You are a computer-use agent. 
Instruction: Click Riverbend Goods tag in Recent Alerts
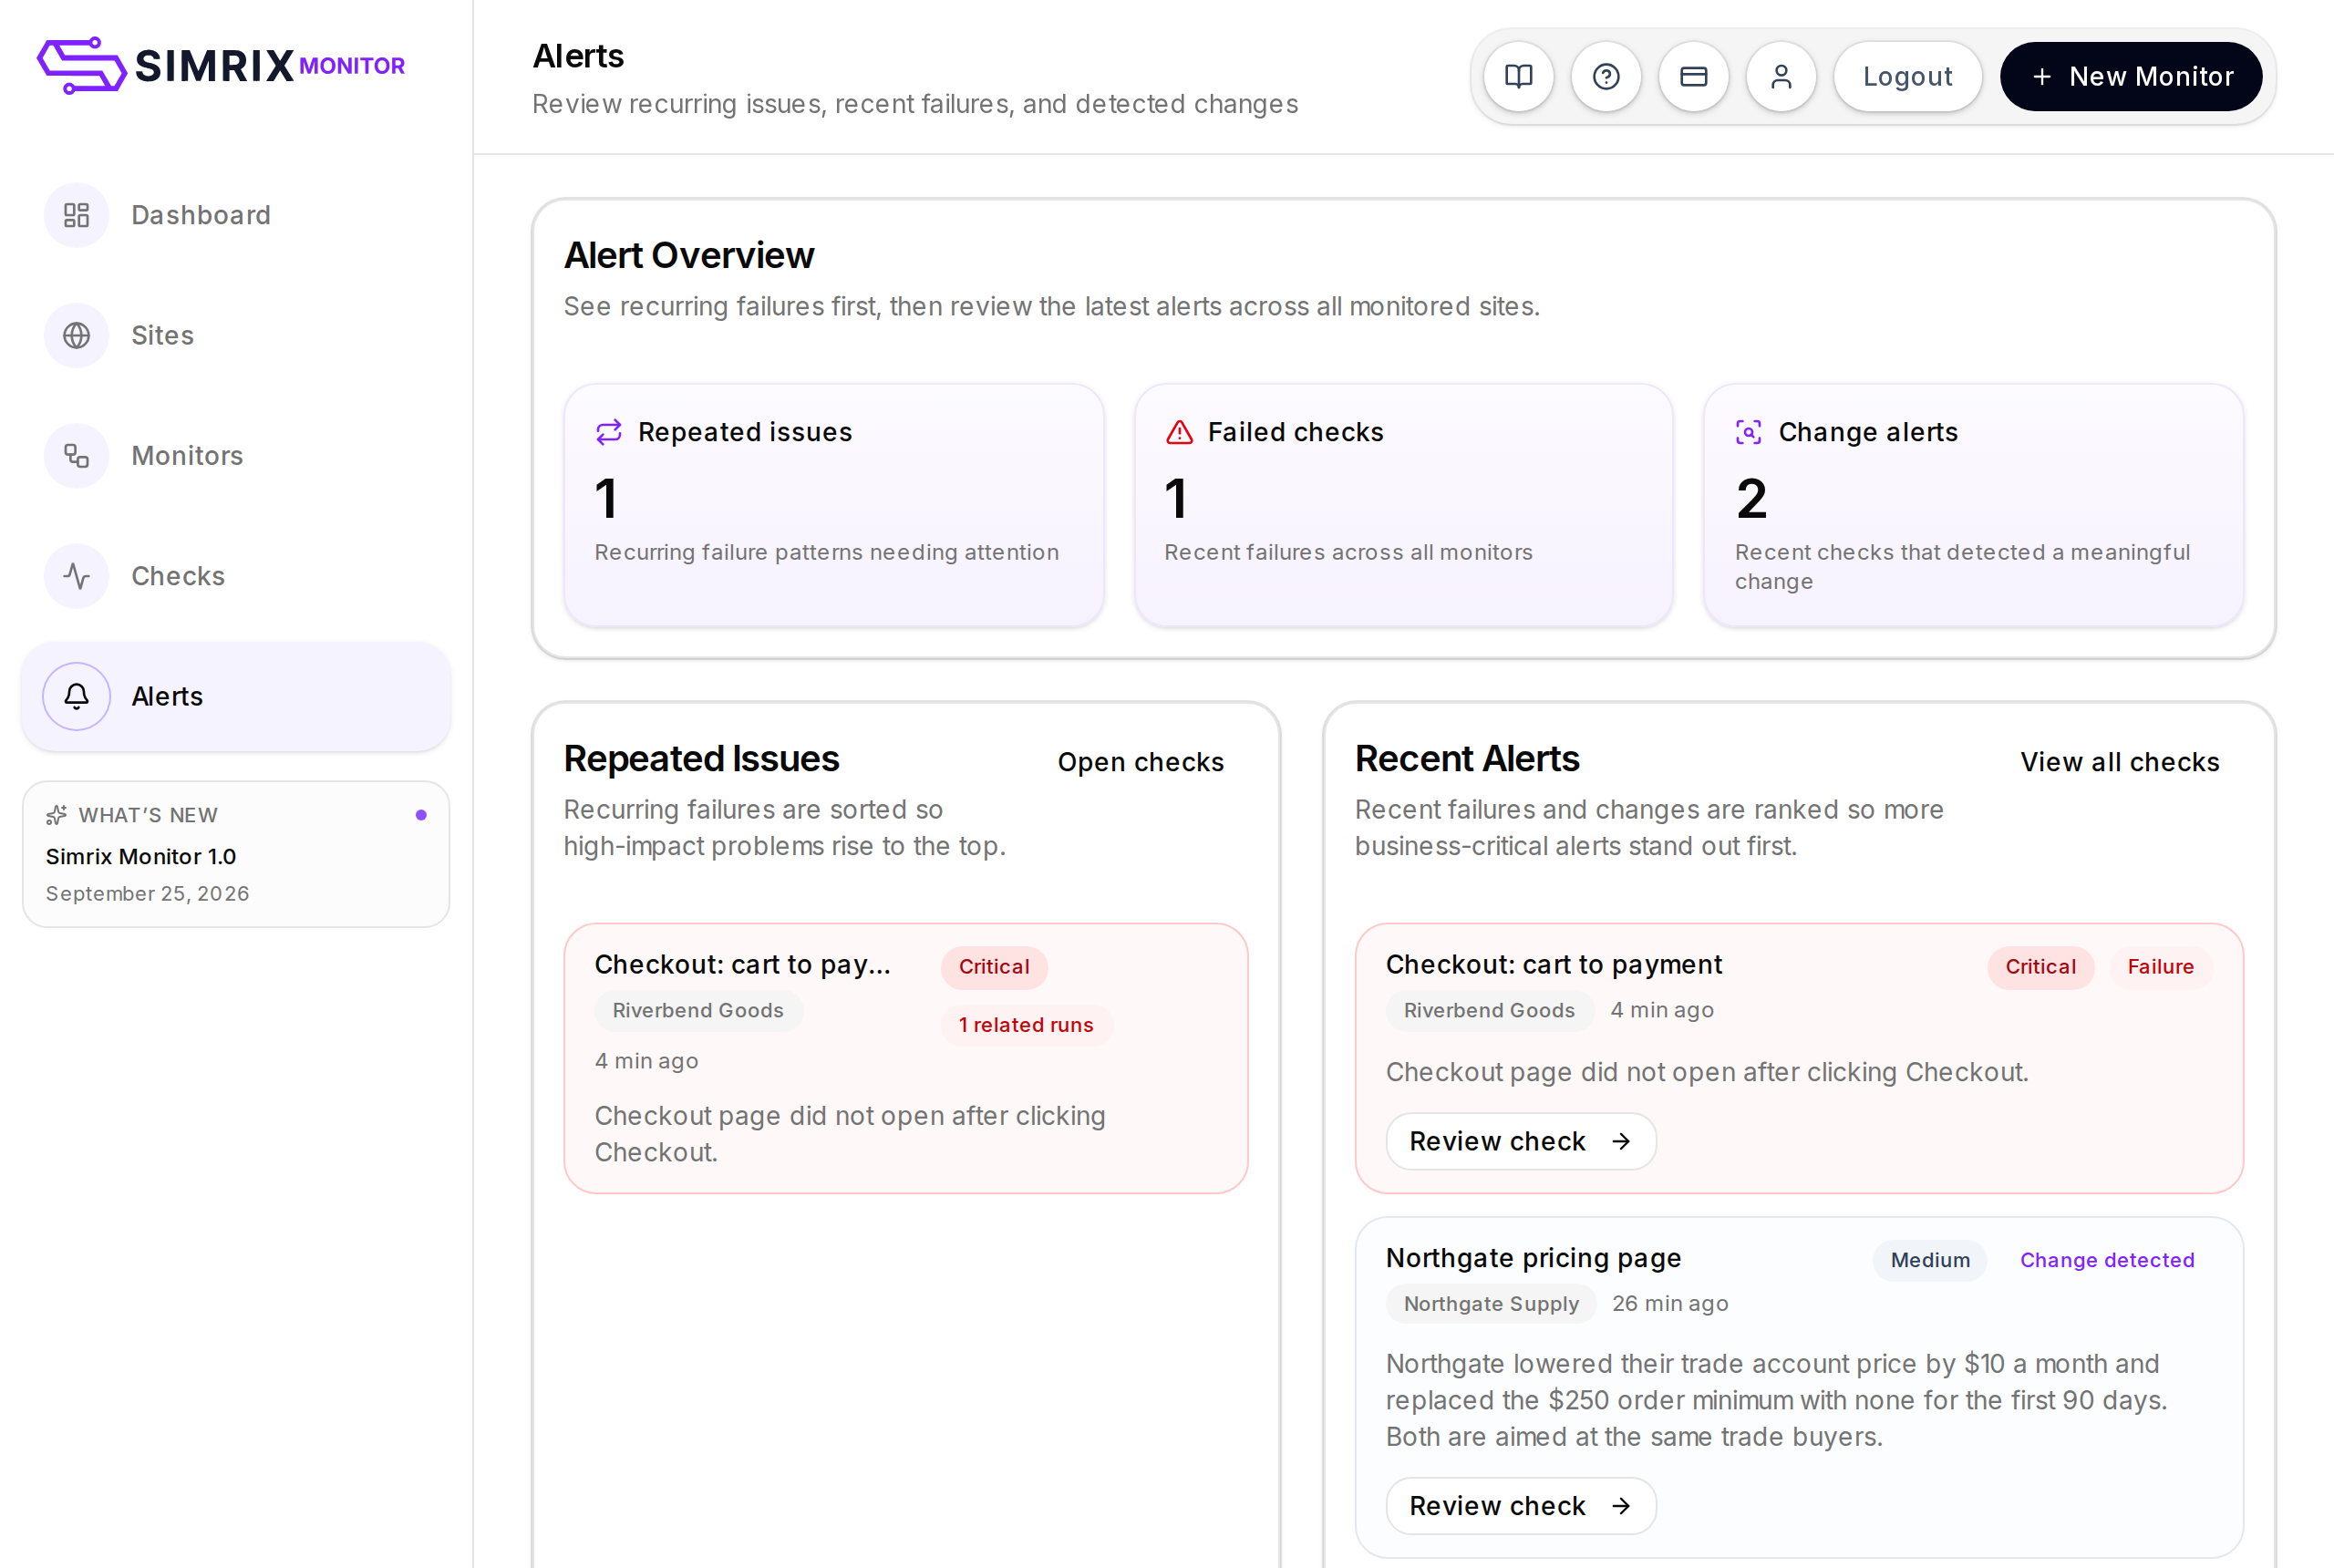pos(1489,1010)
